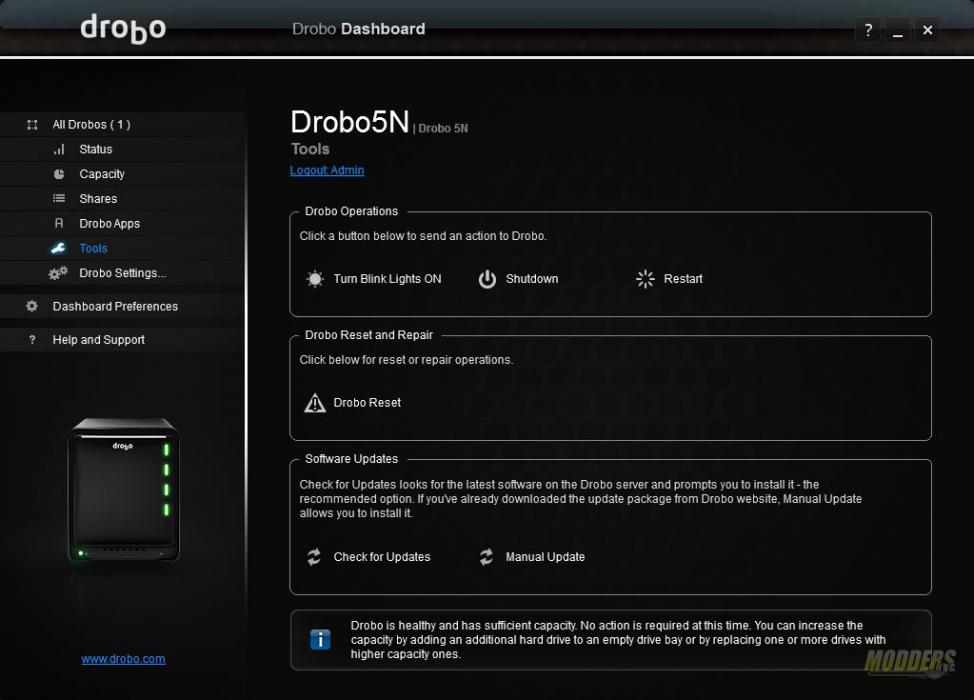
Task: Click the Logout: Admin link
Action: point(327,170)
